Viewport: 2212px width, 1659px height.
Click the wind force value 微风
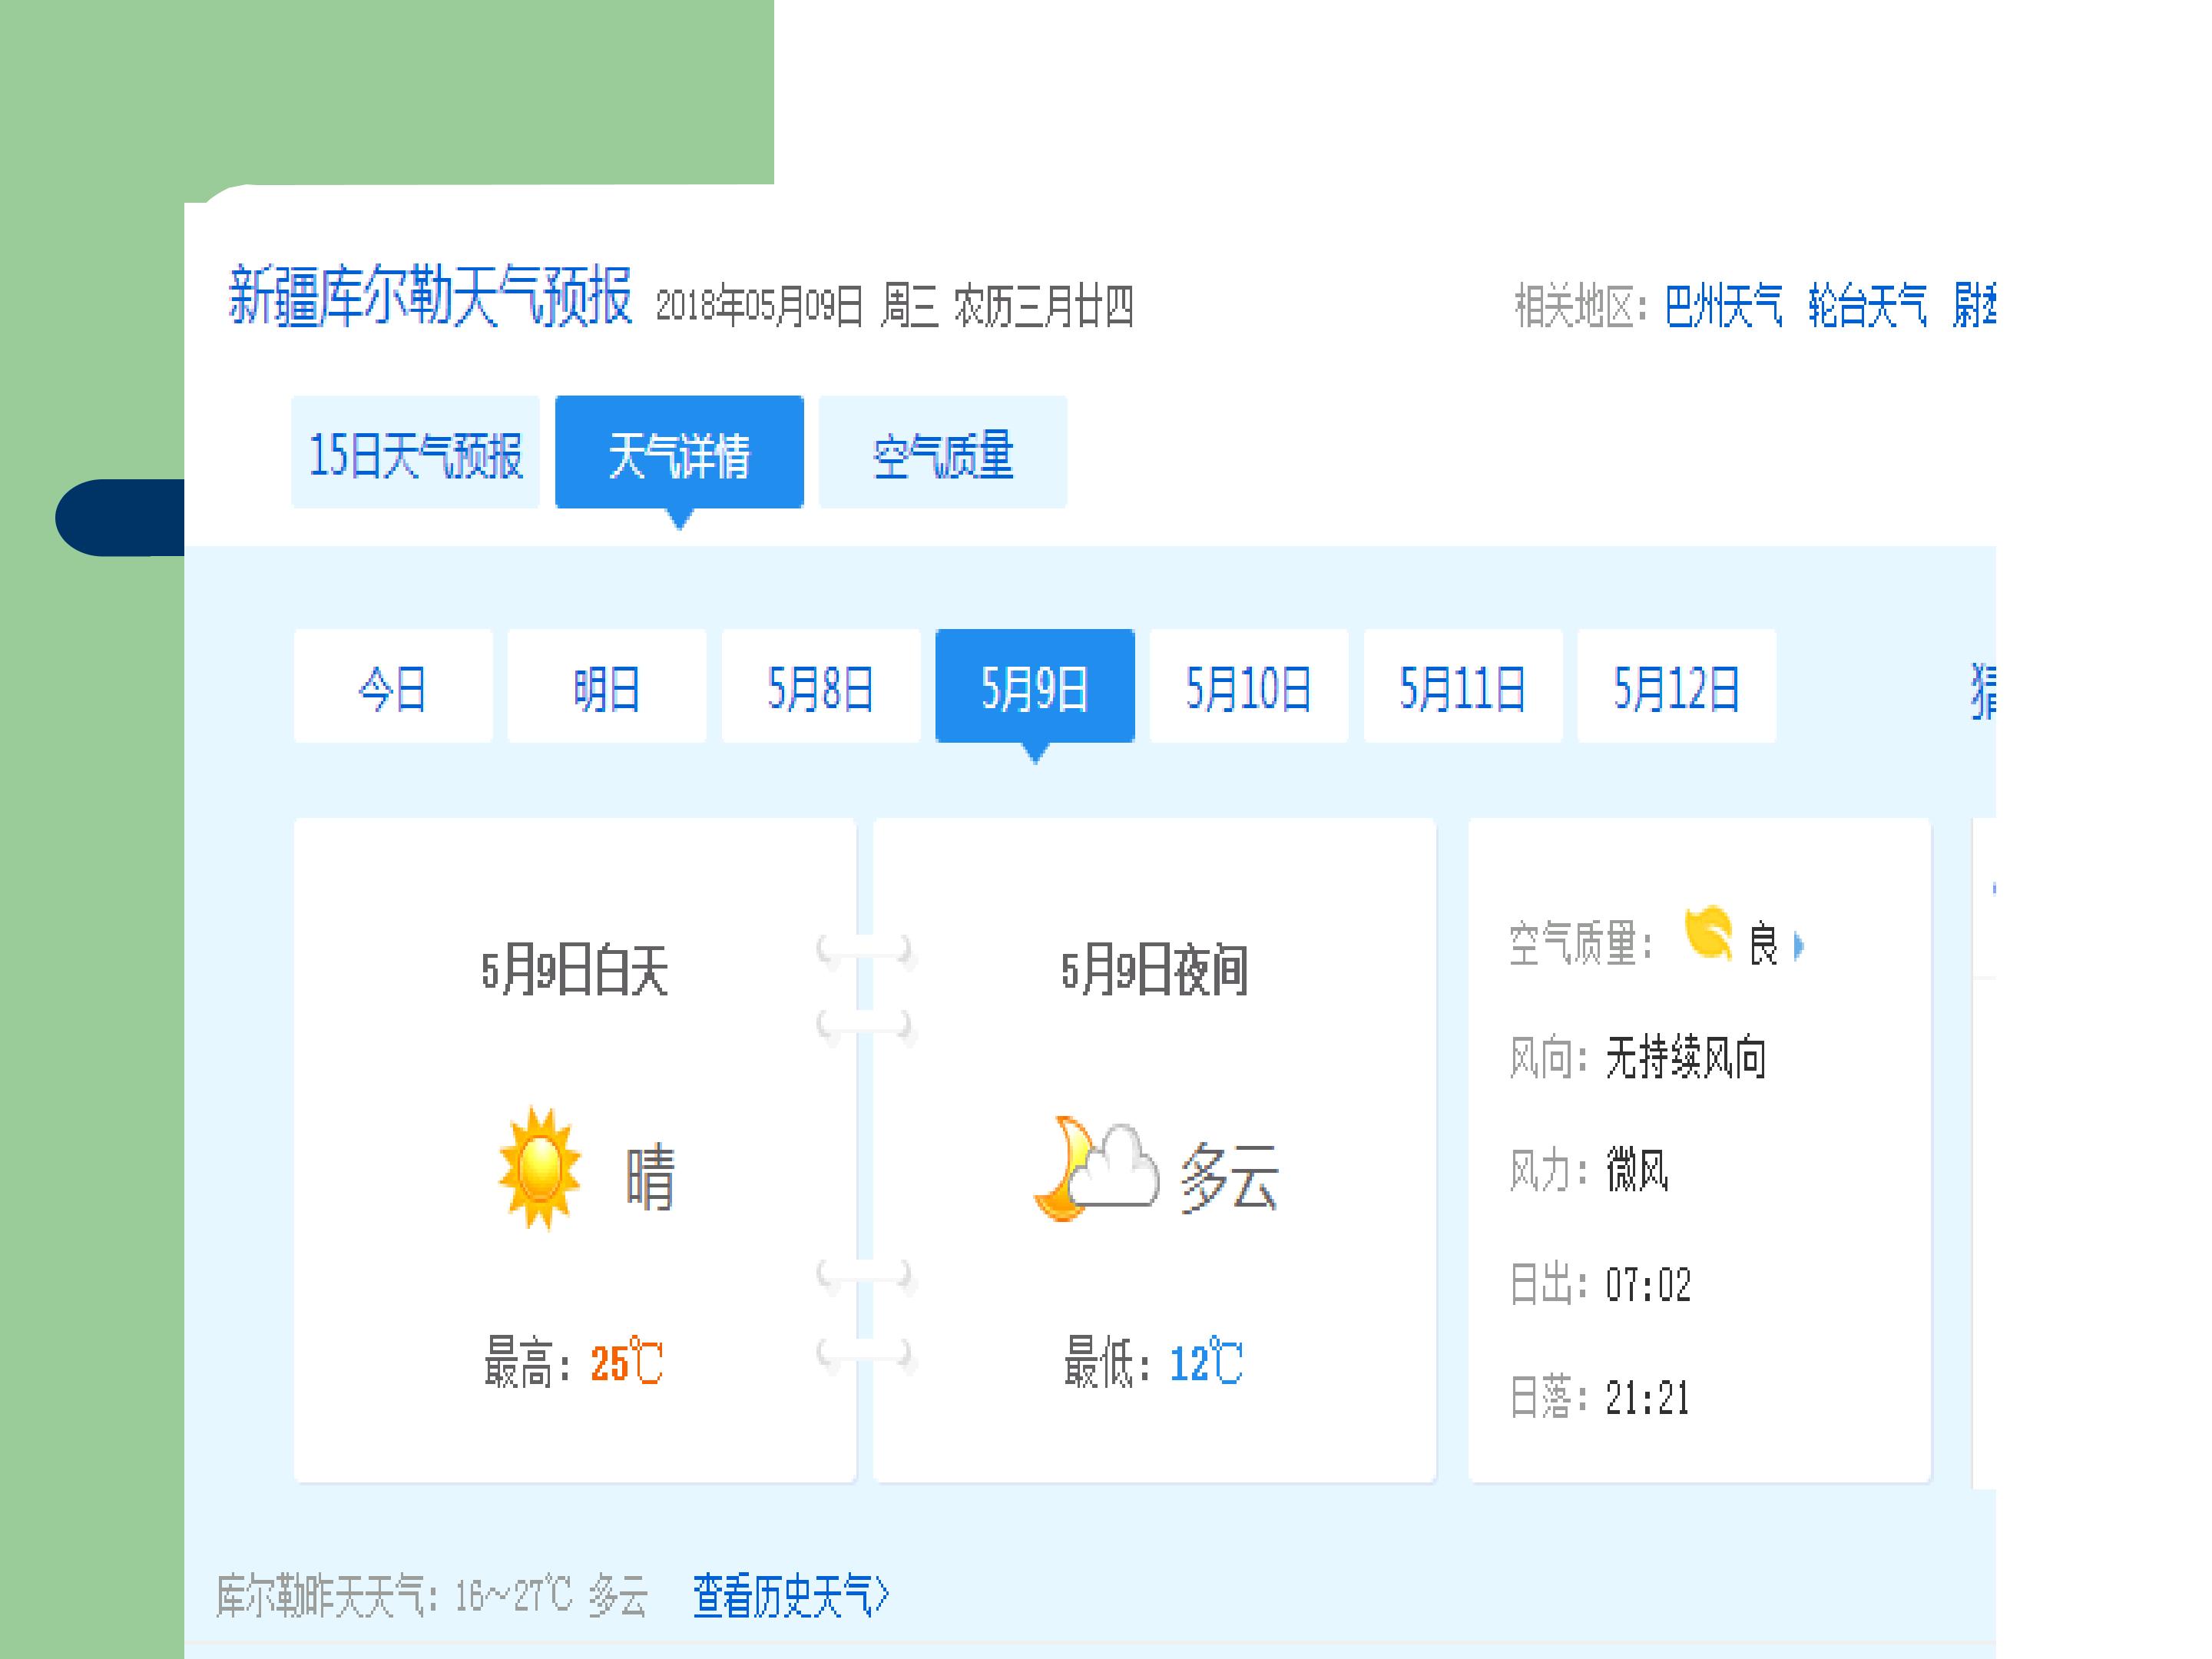point(1638,1170)
